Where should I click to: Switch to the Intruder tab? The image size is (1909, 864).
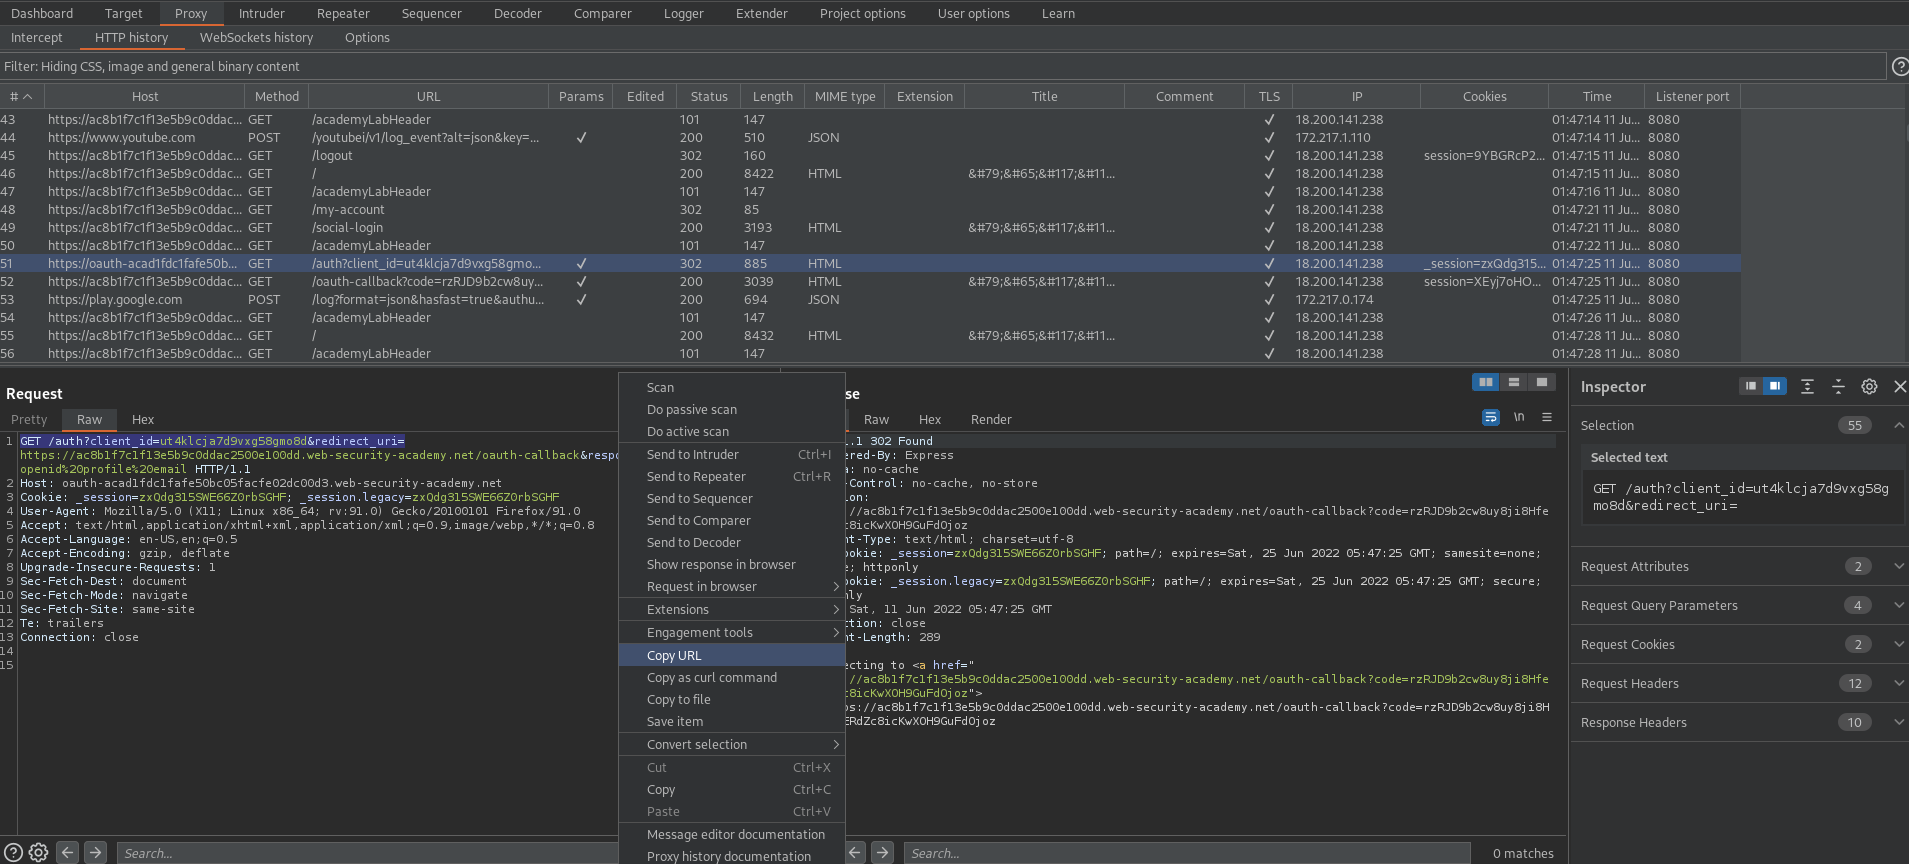pos(261,13)
